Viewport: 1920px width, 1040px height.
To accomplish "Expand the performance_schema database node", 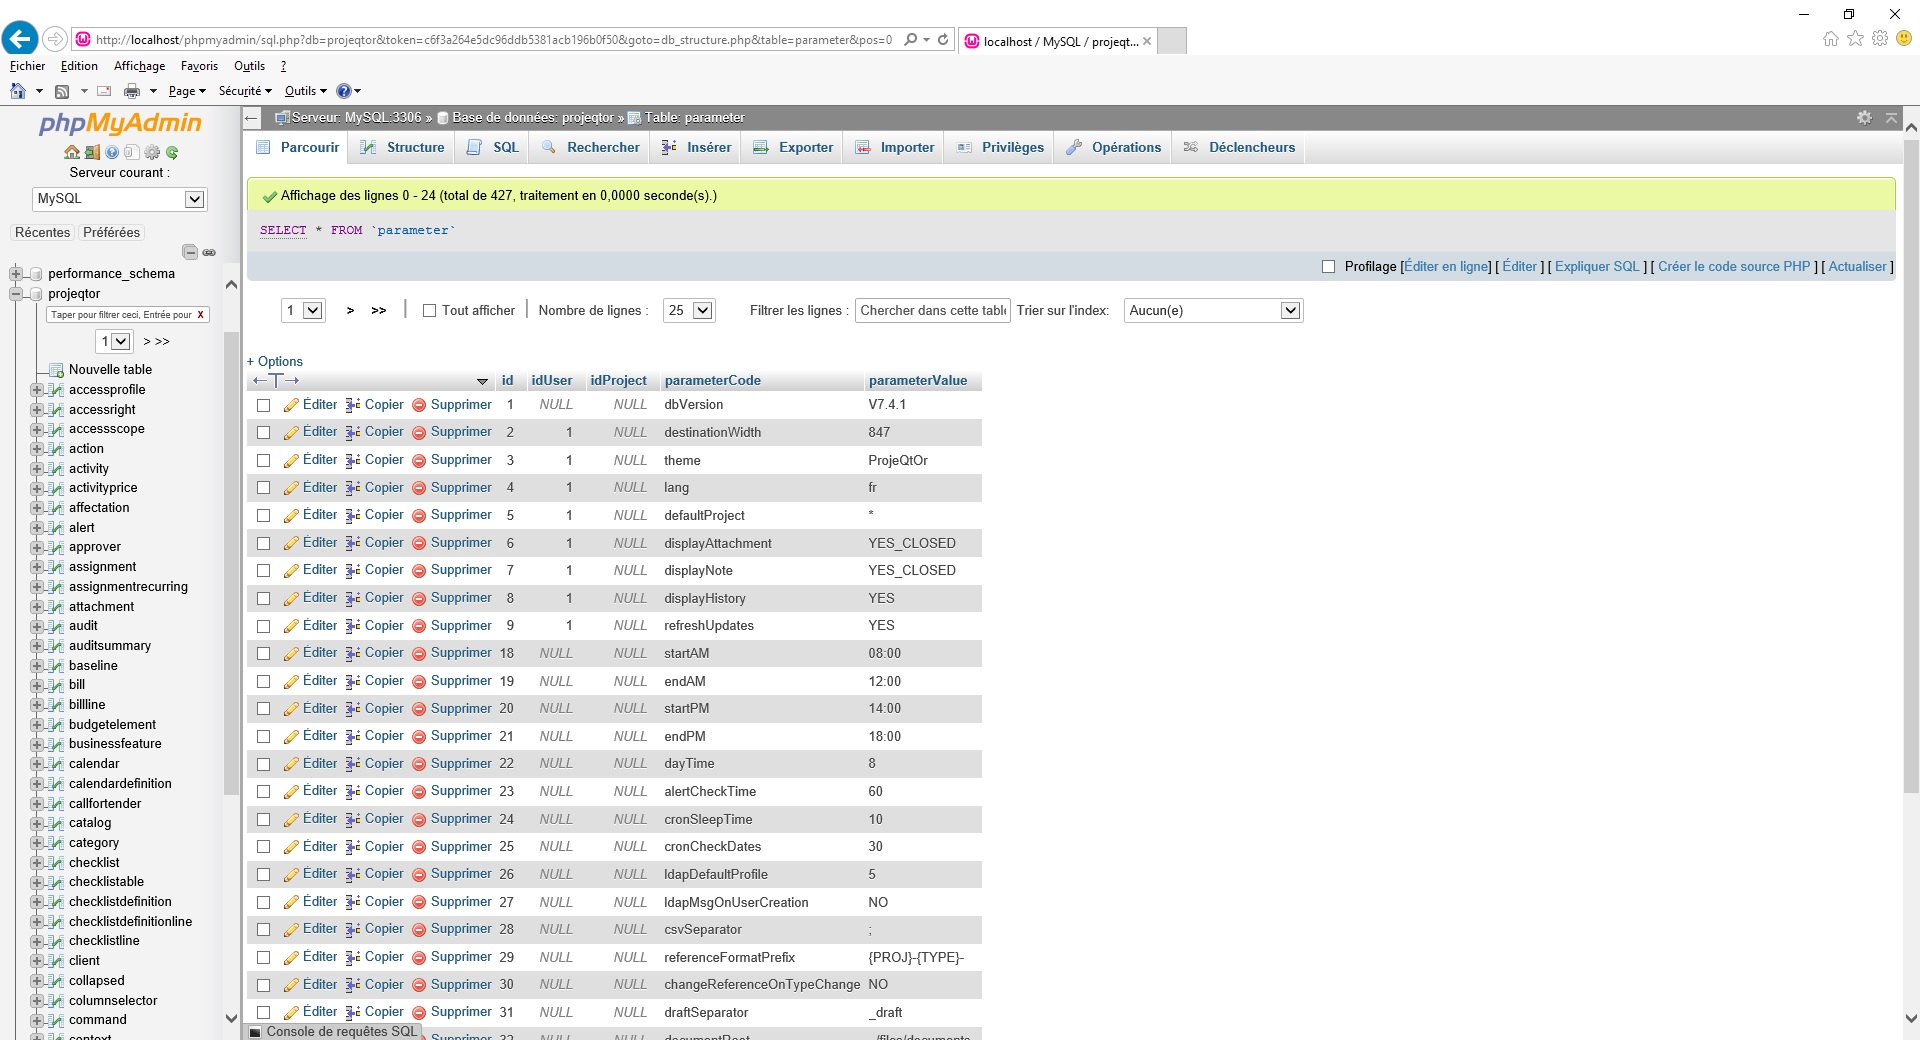I will click(16, 274).
